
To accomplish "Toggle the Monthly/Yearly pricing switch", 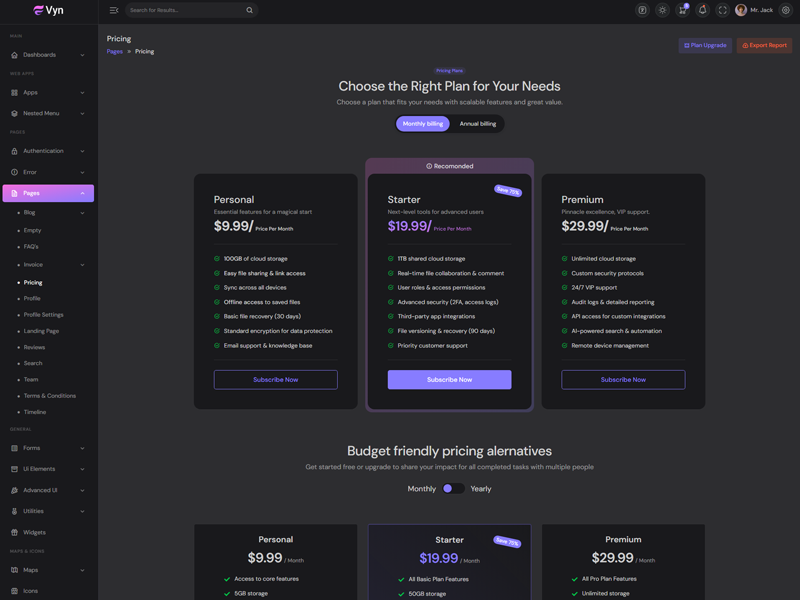I will (x=453, y=489).
